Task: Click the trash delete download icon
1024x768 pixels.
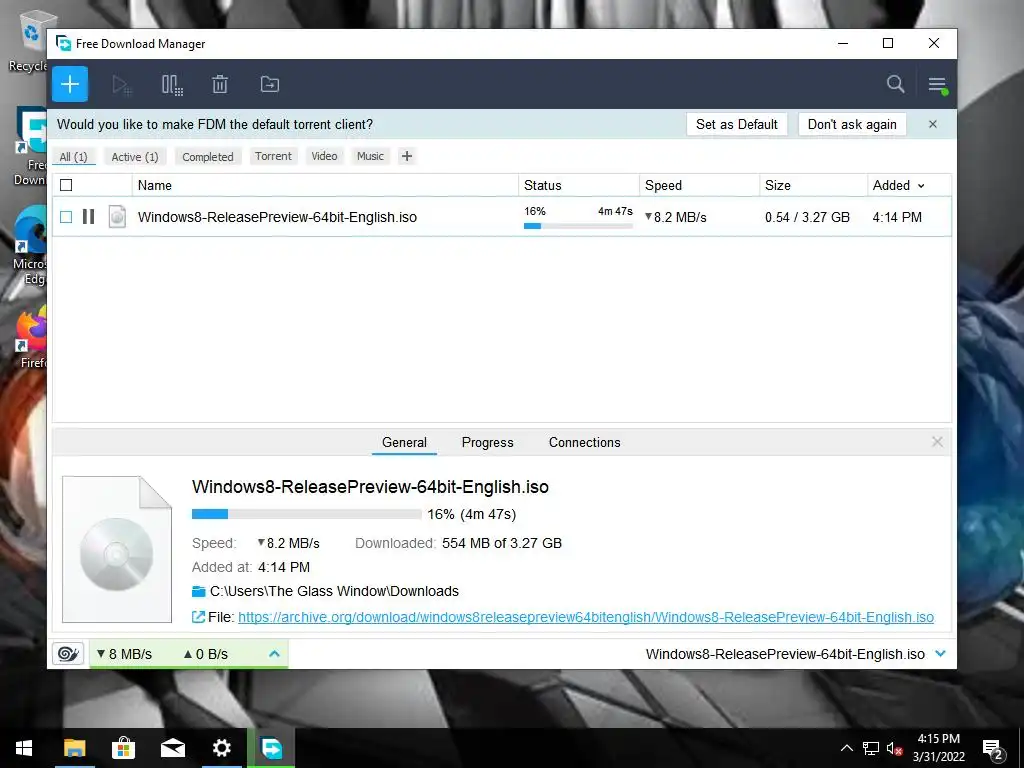Action: [220, 84]
